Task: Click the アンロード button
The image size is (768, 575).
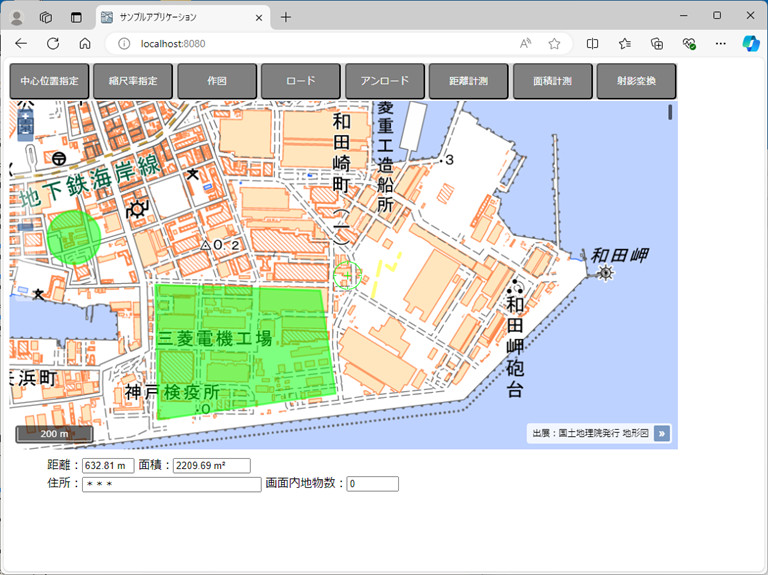Action: click(384, 81)
